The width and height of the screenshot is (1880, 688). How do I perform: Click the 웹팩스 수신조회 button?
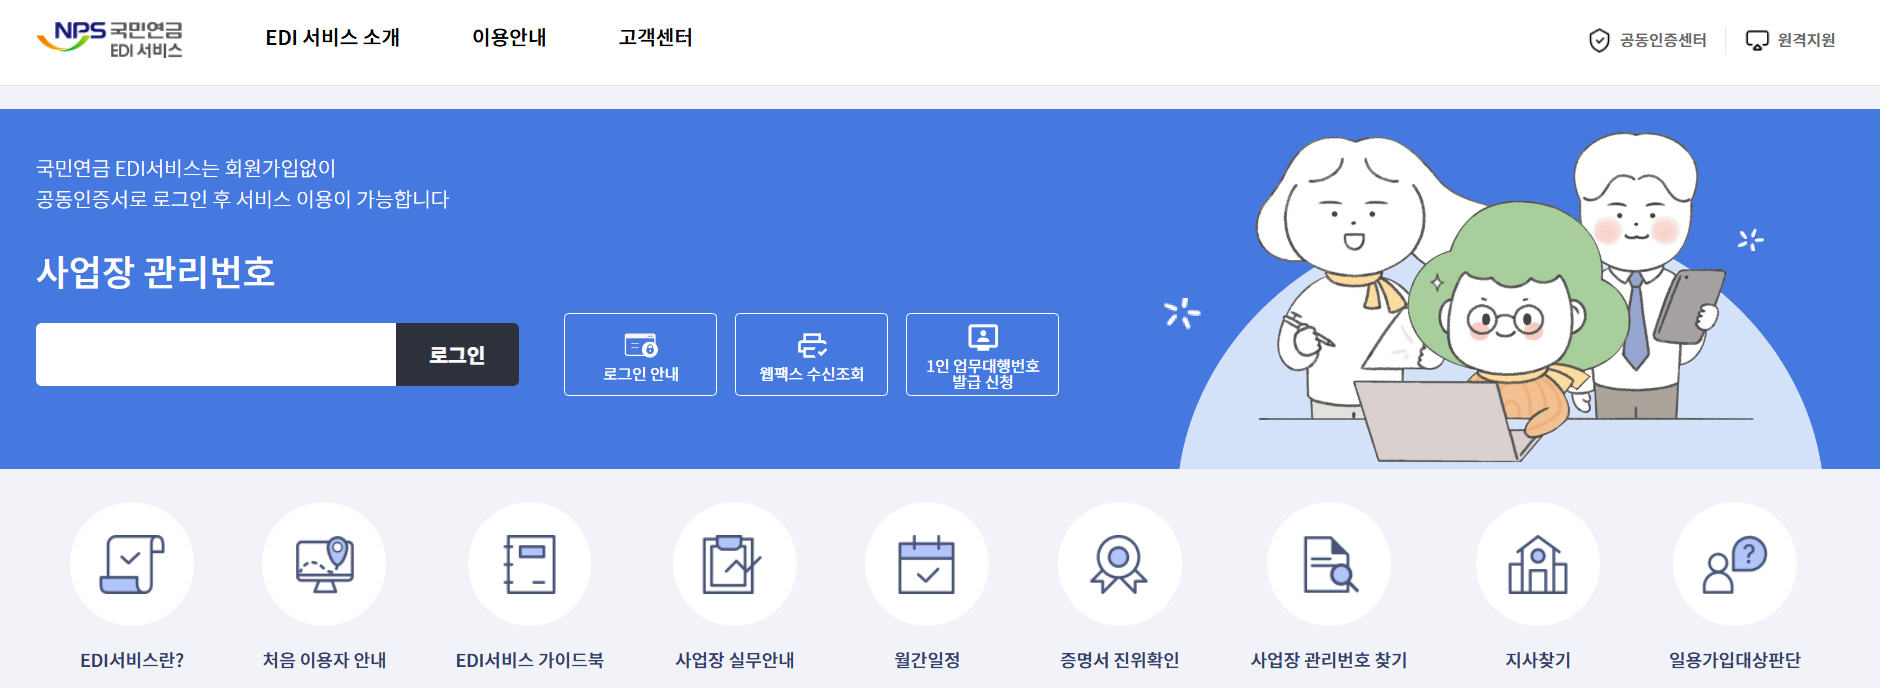coord(811,355)
